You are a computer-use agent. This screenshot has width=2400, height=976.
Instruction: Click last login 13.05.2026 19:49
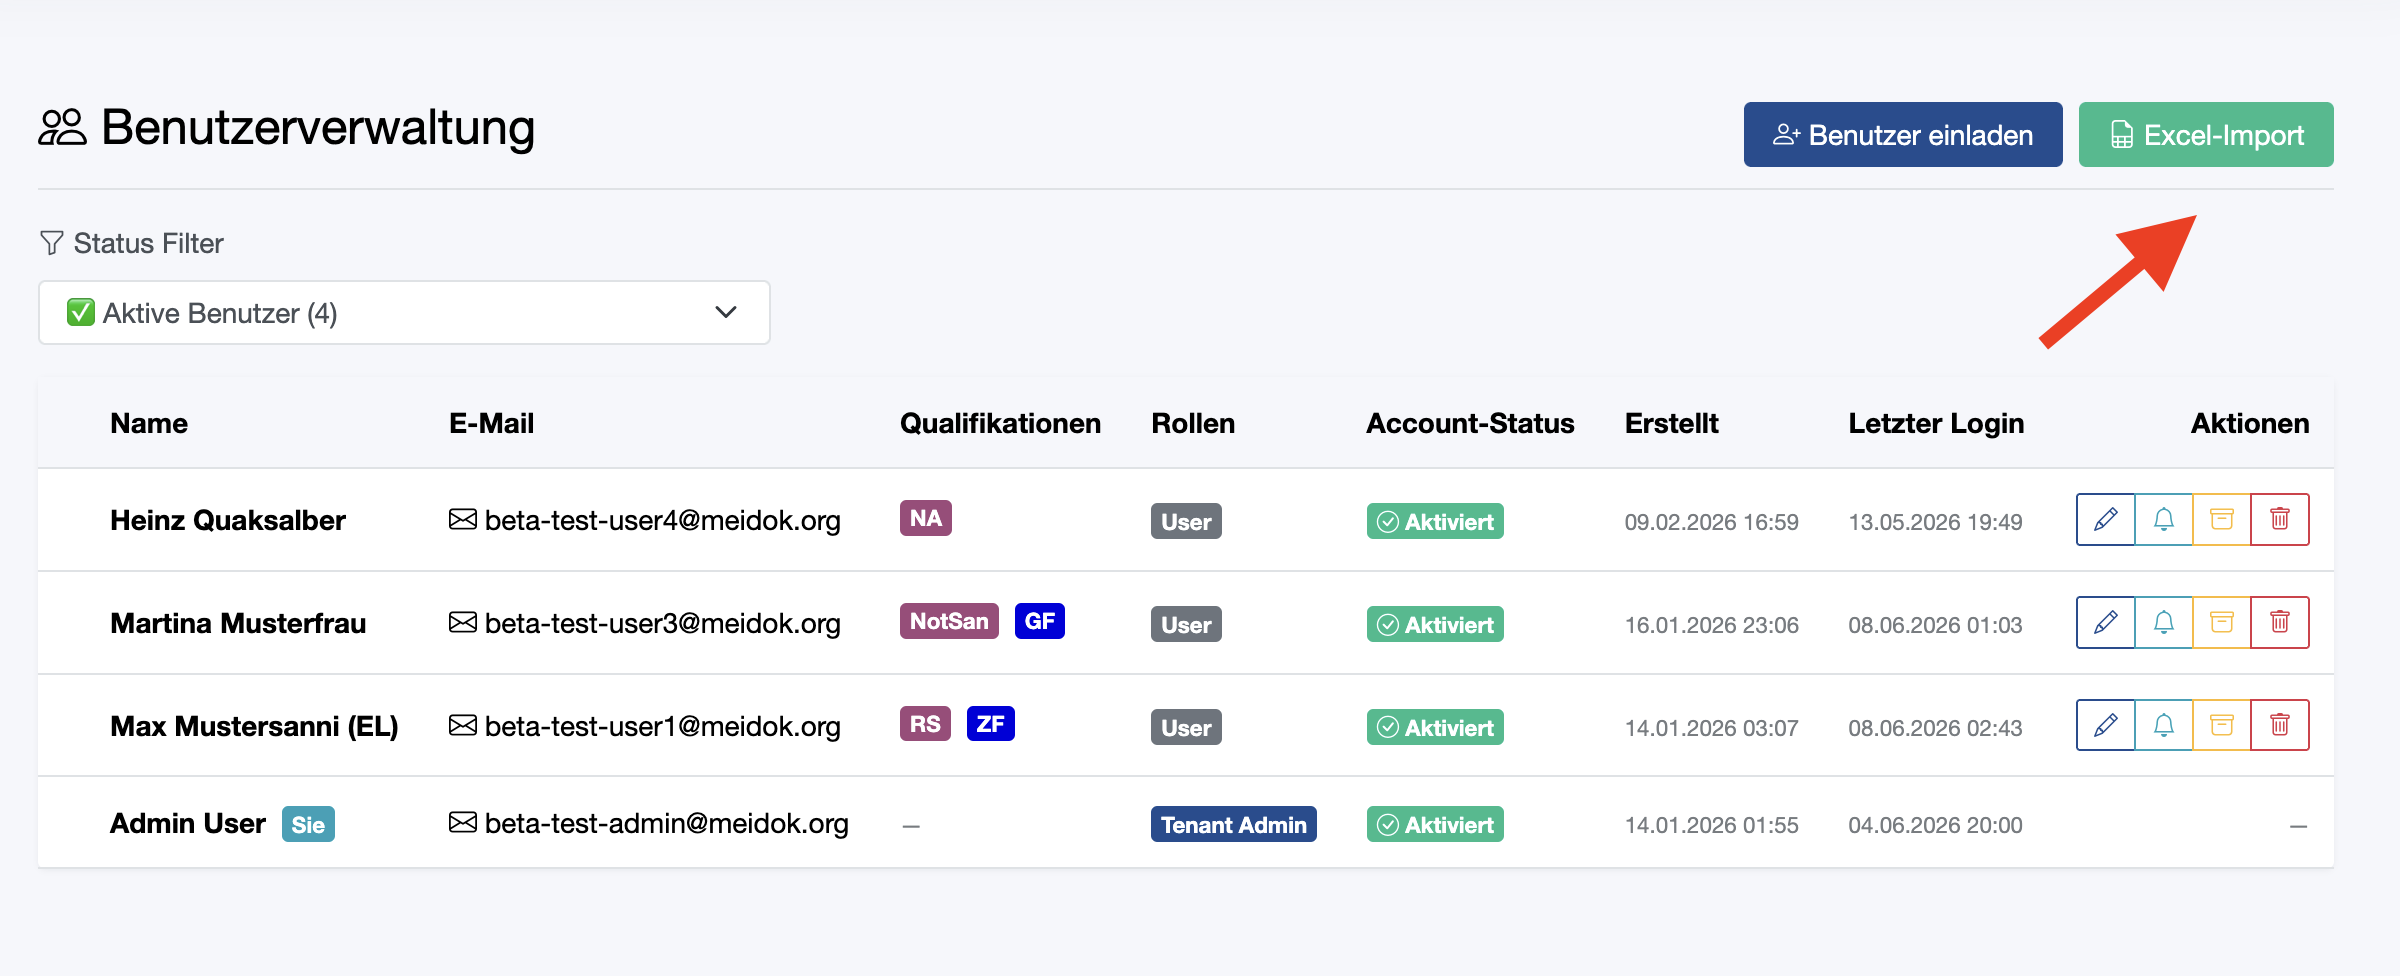(x=1936, y=522)
